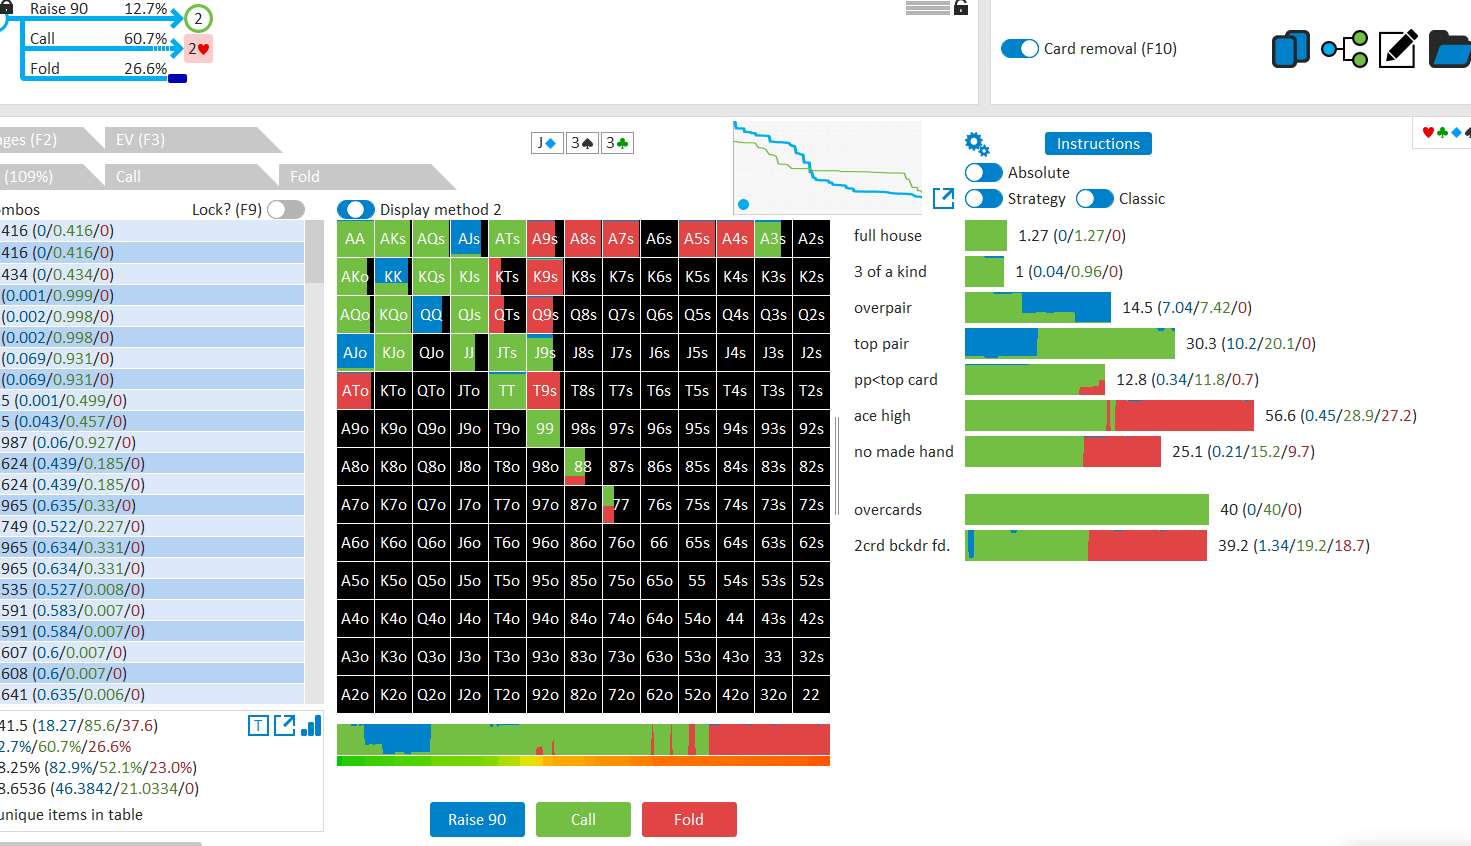Select the Call tab

[x=185, y=176]
